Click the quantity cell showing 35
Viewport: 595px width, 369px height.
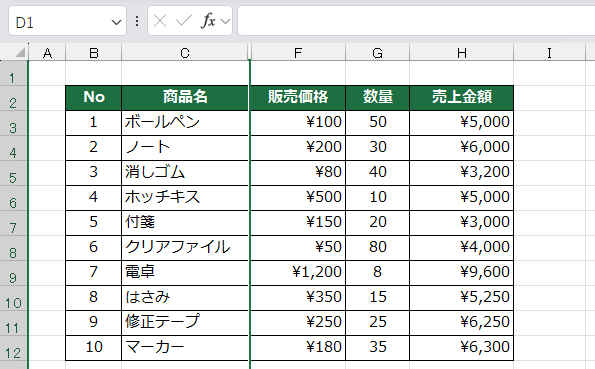click(378, 348)
